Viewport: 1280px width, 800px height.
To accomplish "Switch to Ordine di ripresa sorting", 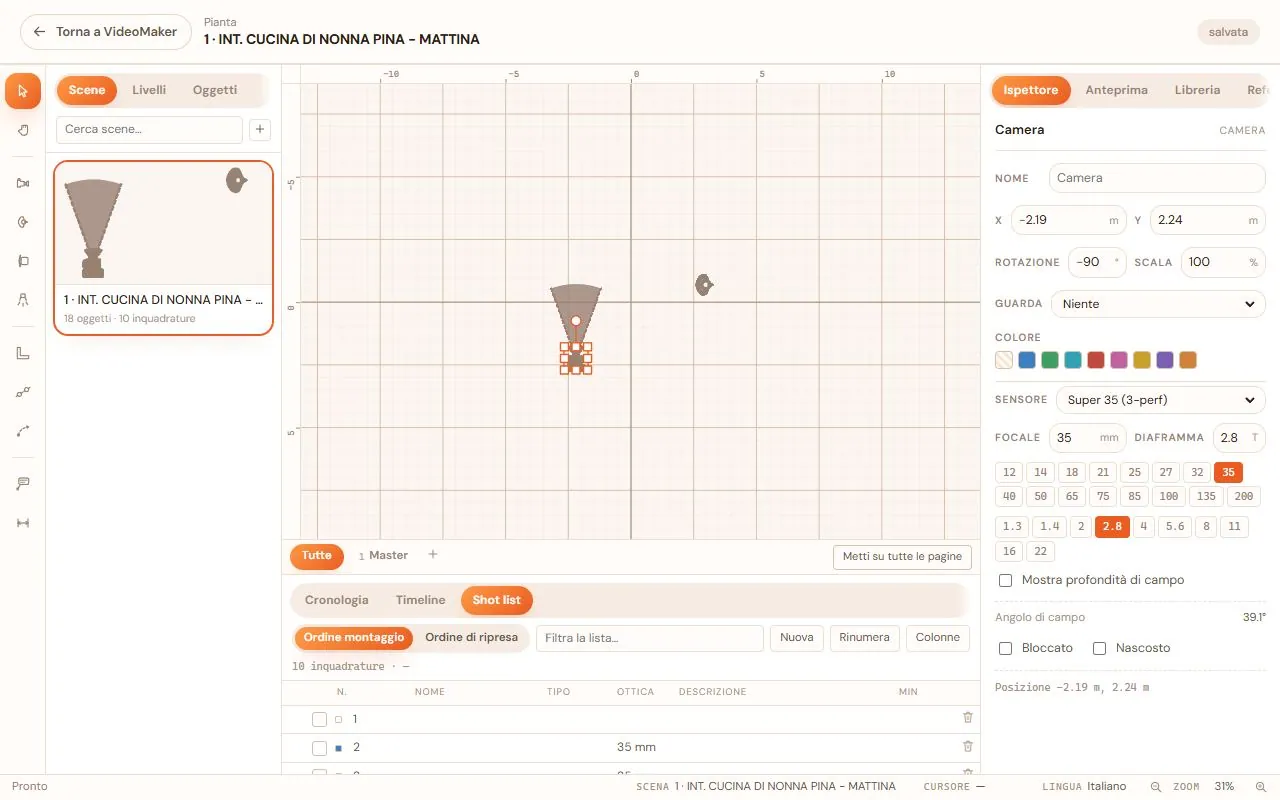I will (471, 638).
